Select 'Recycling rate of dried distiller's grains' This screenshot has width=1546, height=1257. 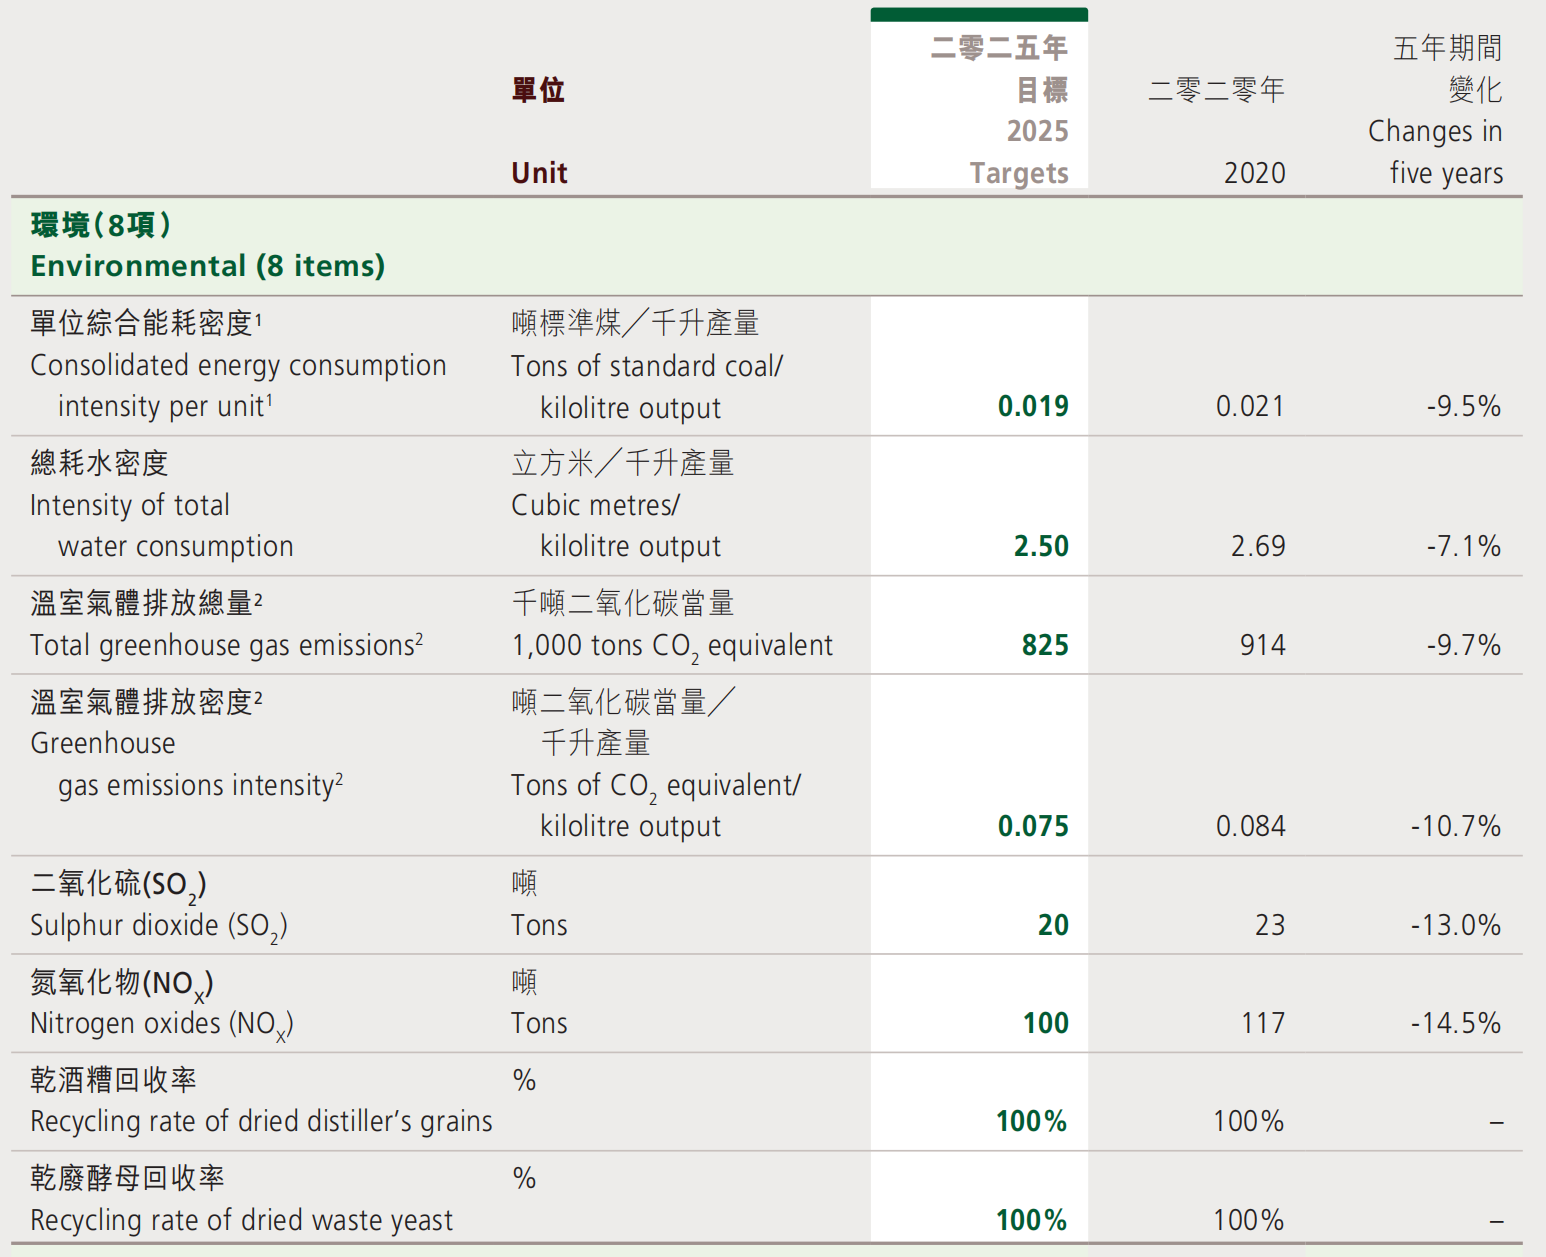click(261, 1122)
